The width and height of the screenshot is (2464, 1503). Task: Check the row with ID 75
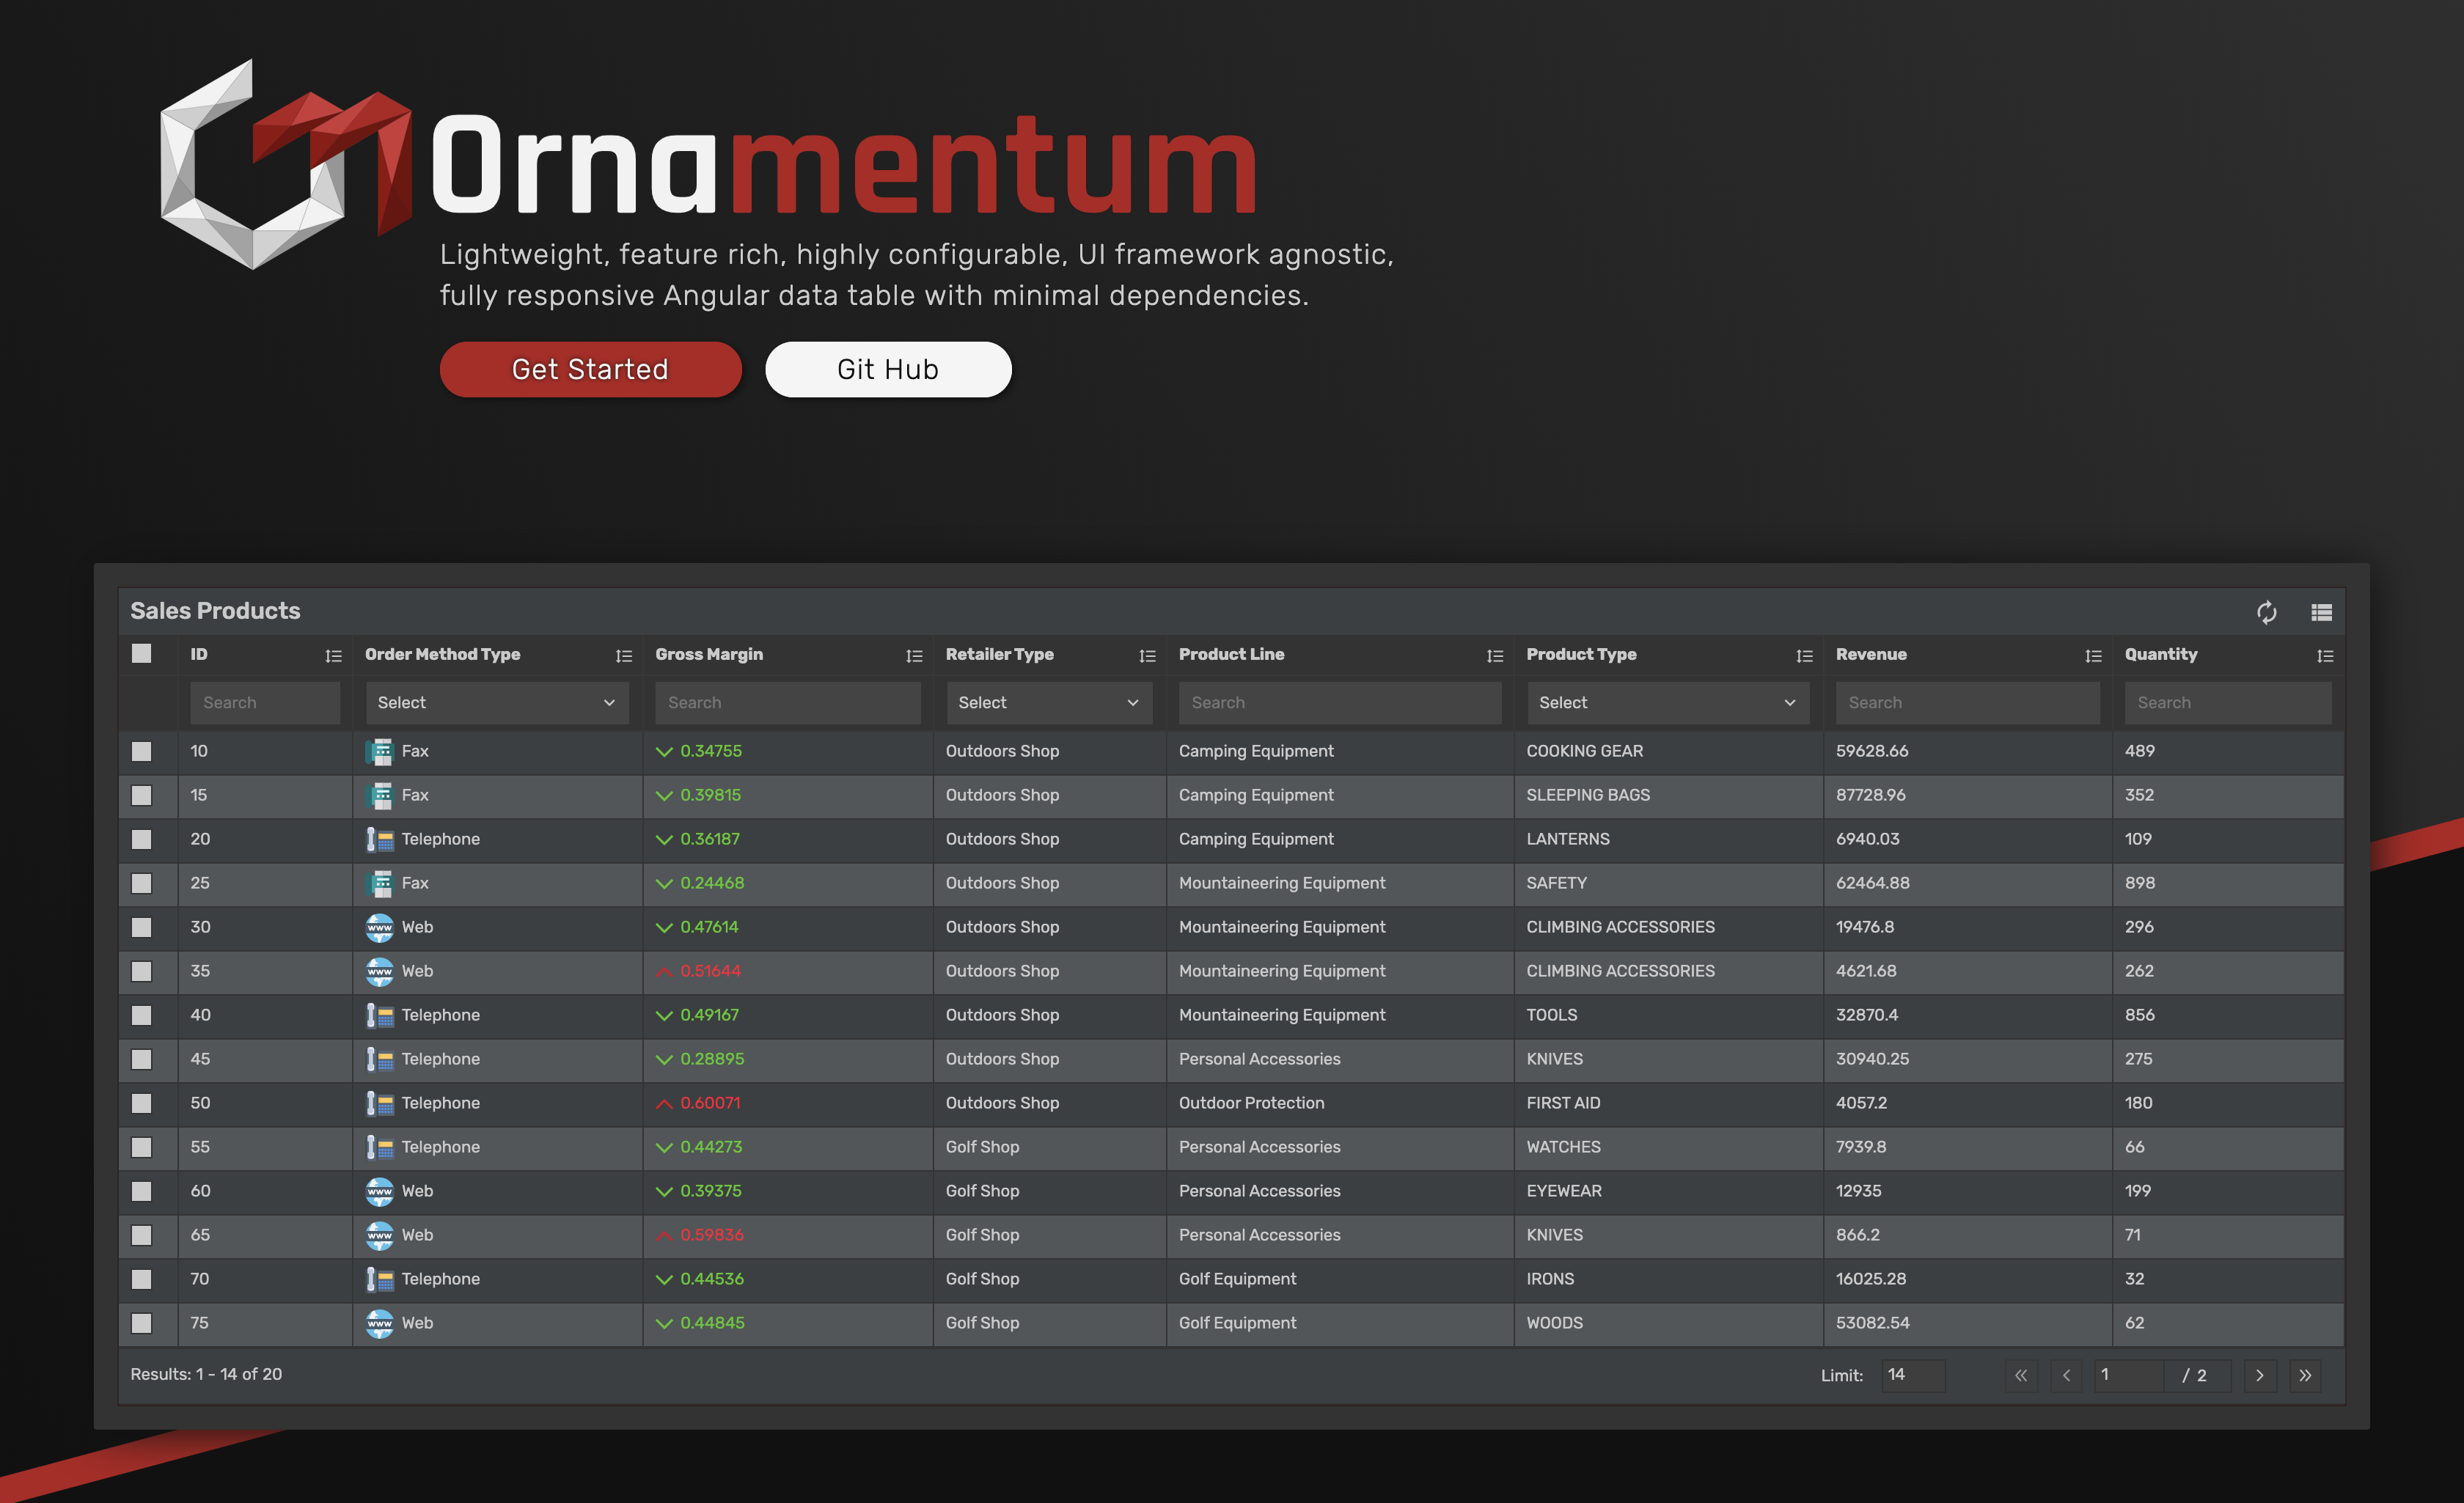142,1323
